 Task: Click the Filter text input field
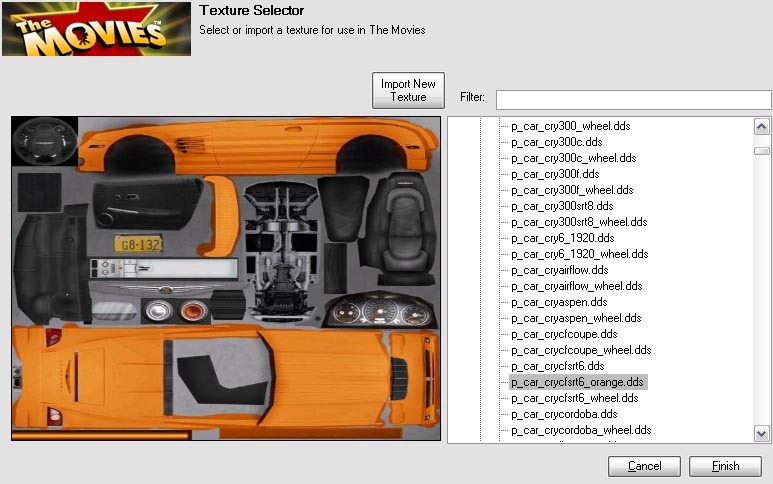pyautogui.click(x=633, y=99)
